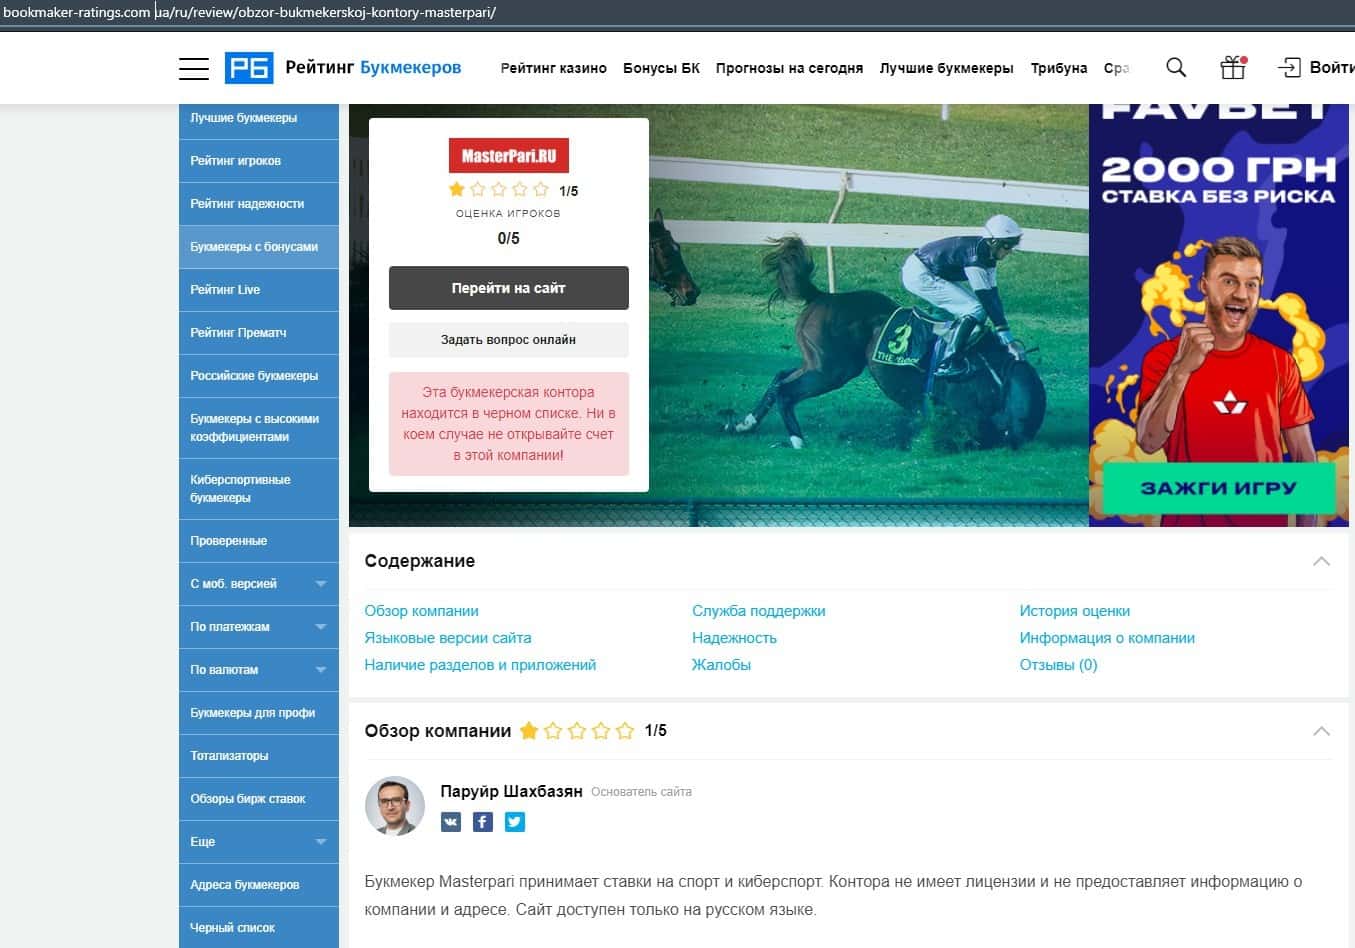Viewport: 1355px width, 948px height.
Task: Click author name Паруйр Шахбазян
Action: 511,791
